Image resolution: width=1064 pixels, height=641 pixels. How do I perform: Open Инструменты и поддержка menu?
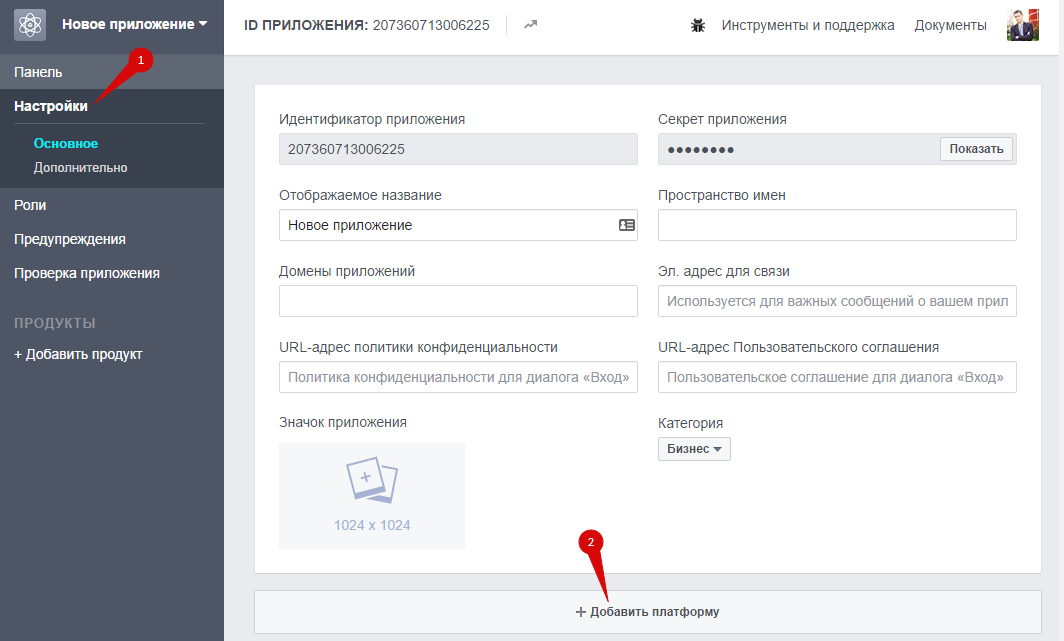pos(807,25)
